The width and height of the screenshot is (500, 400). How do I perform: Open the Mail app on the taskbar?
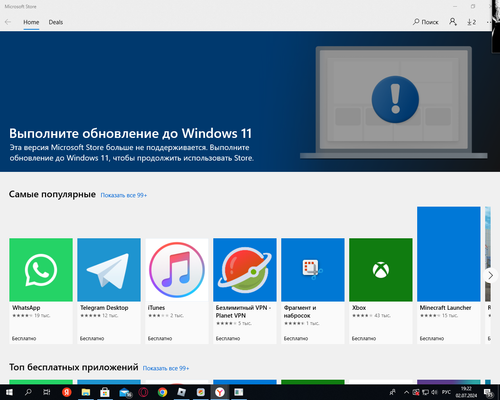pyautogui.click(x=125, y=393)
